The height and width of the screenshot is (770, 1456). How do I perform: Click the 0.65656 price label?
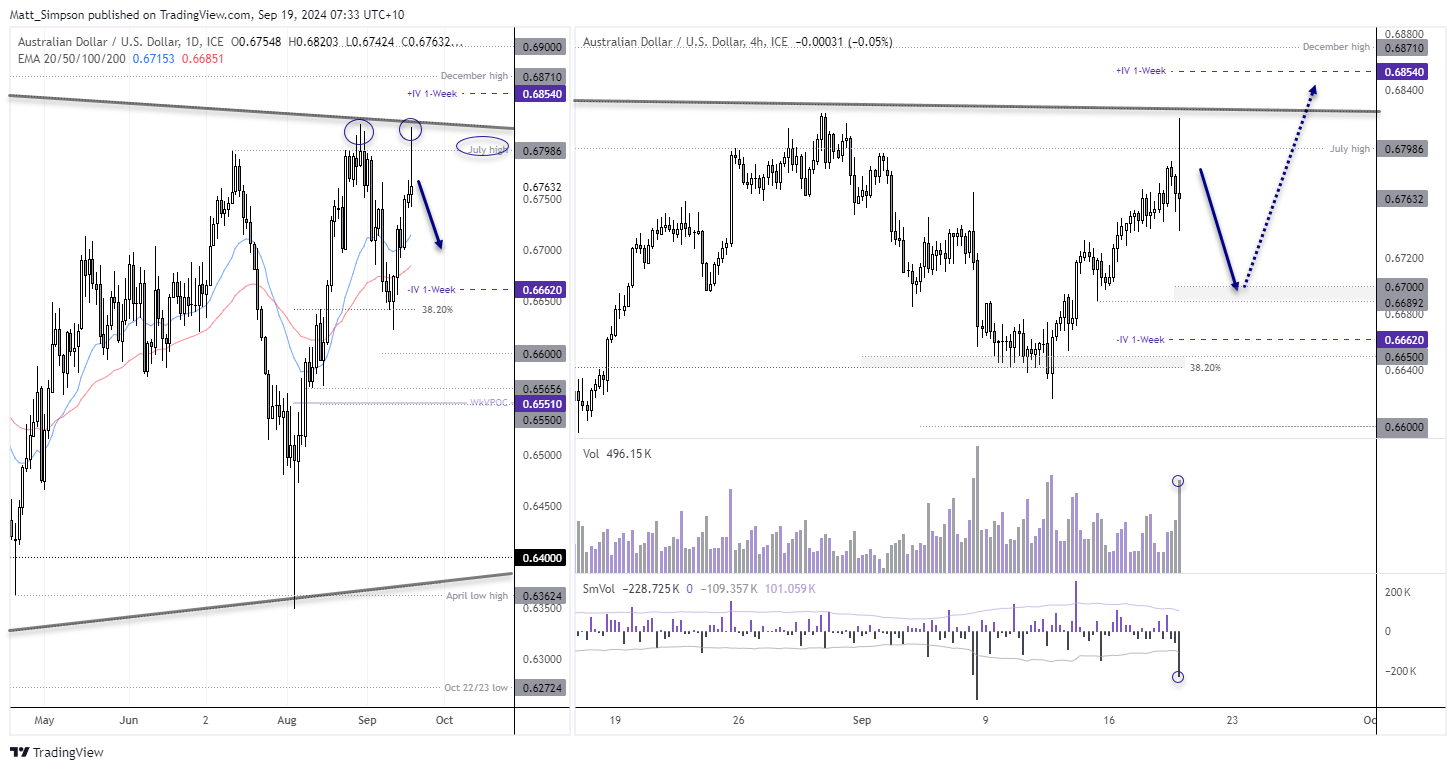tap(541, 389)
